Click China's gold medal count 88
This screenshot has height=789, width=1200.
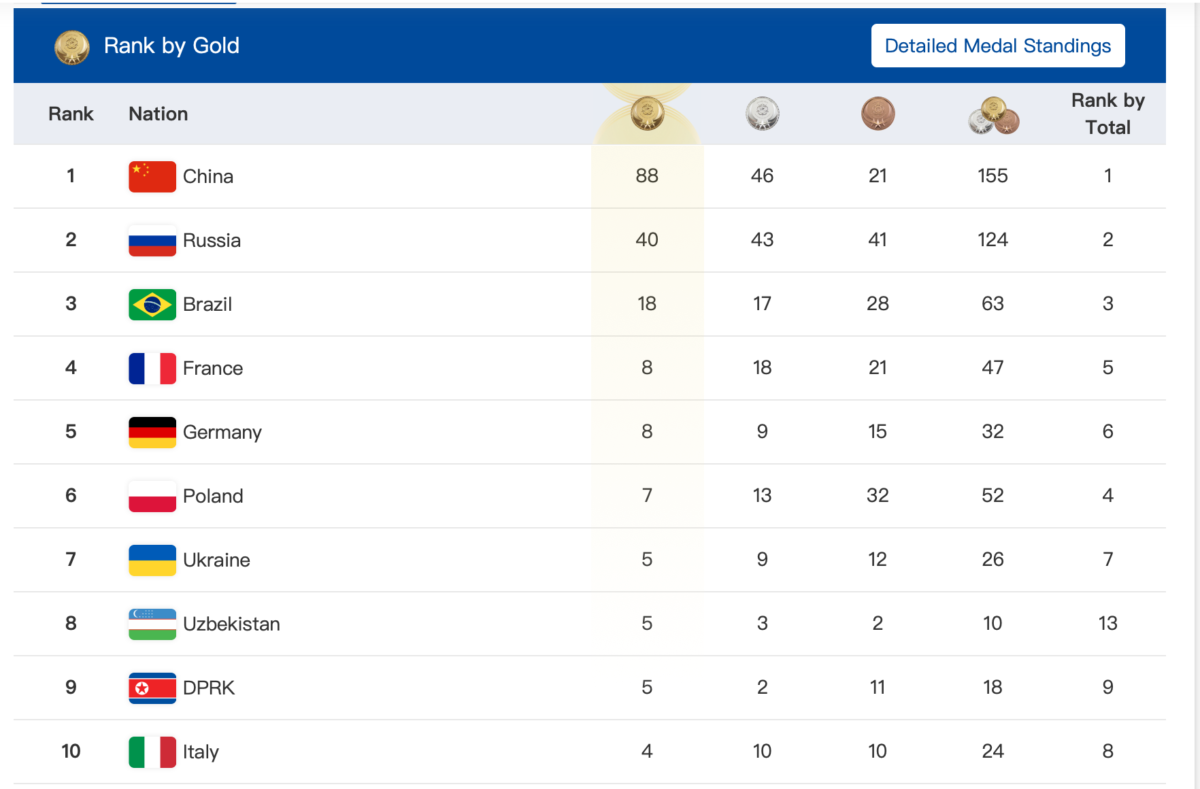pos(647,176)
